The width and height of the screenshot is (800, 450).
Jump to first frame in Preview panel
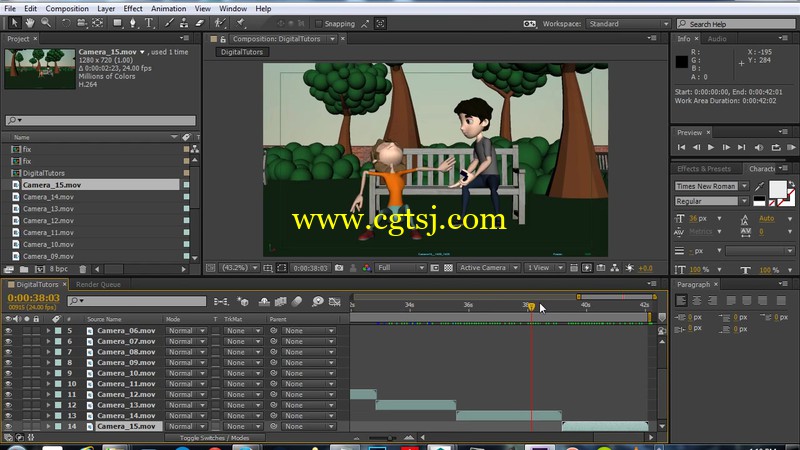point(681,147)
